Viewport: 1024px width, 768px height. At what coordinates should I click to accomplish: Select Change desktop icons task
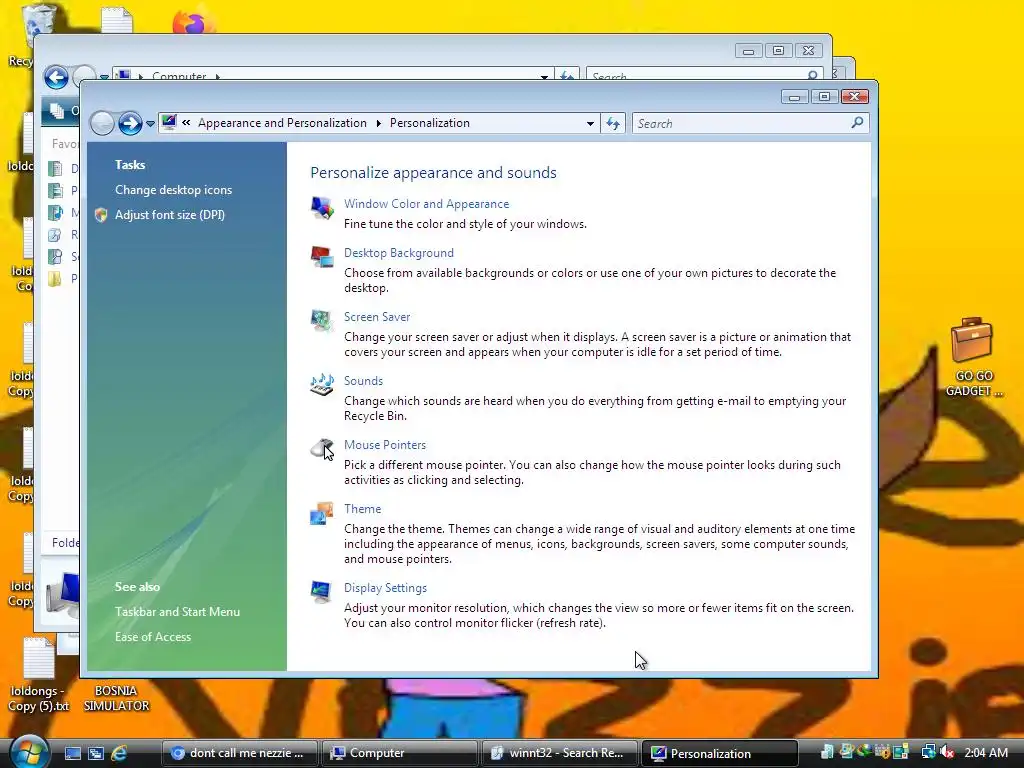173,190
